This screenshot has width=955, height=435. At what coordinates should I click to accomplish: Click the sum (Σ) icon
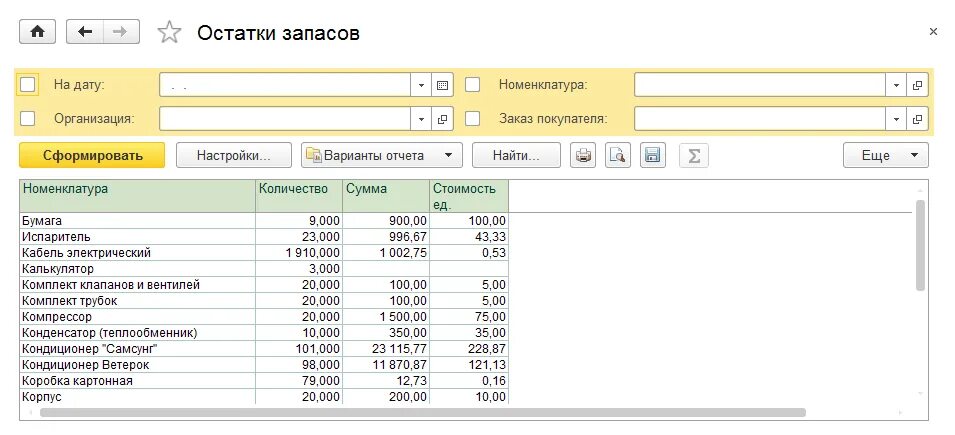pyautogui.click(x=694, y=155)
